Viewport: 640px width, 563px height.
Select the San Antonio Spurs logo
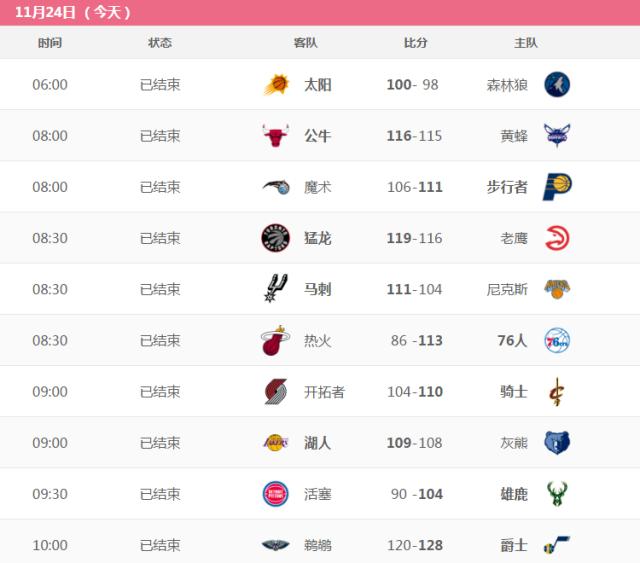(x=275, y=289)
